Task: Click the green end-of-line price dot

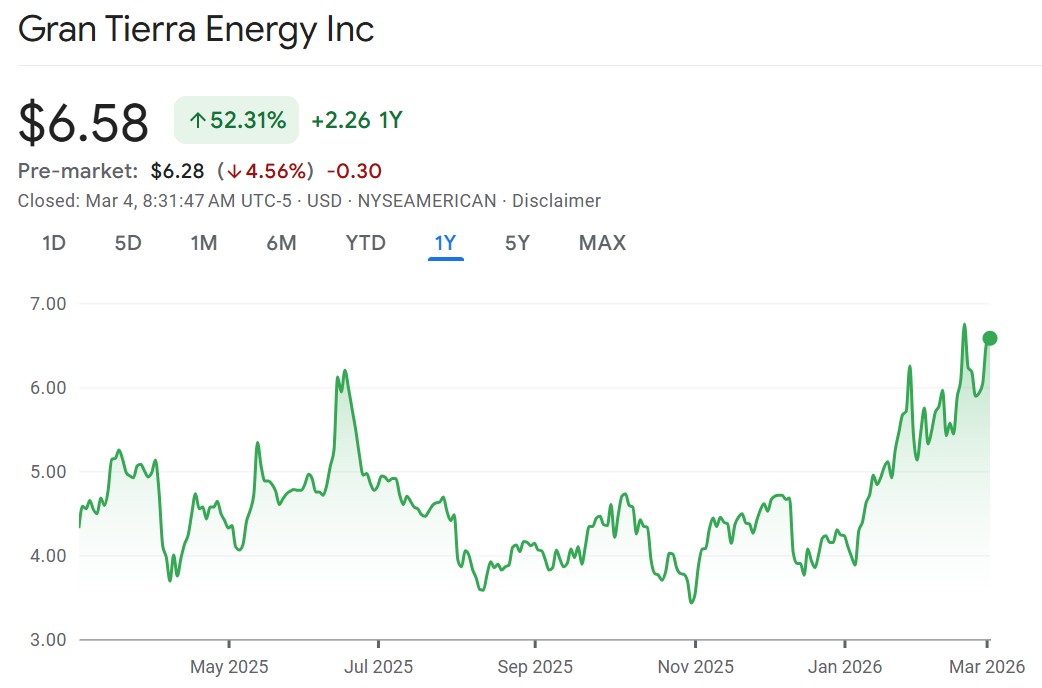Action: 990,338
